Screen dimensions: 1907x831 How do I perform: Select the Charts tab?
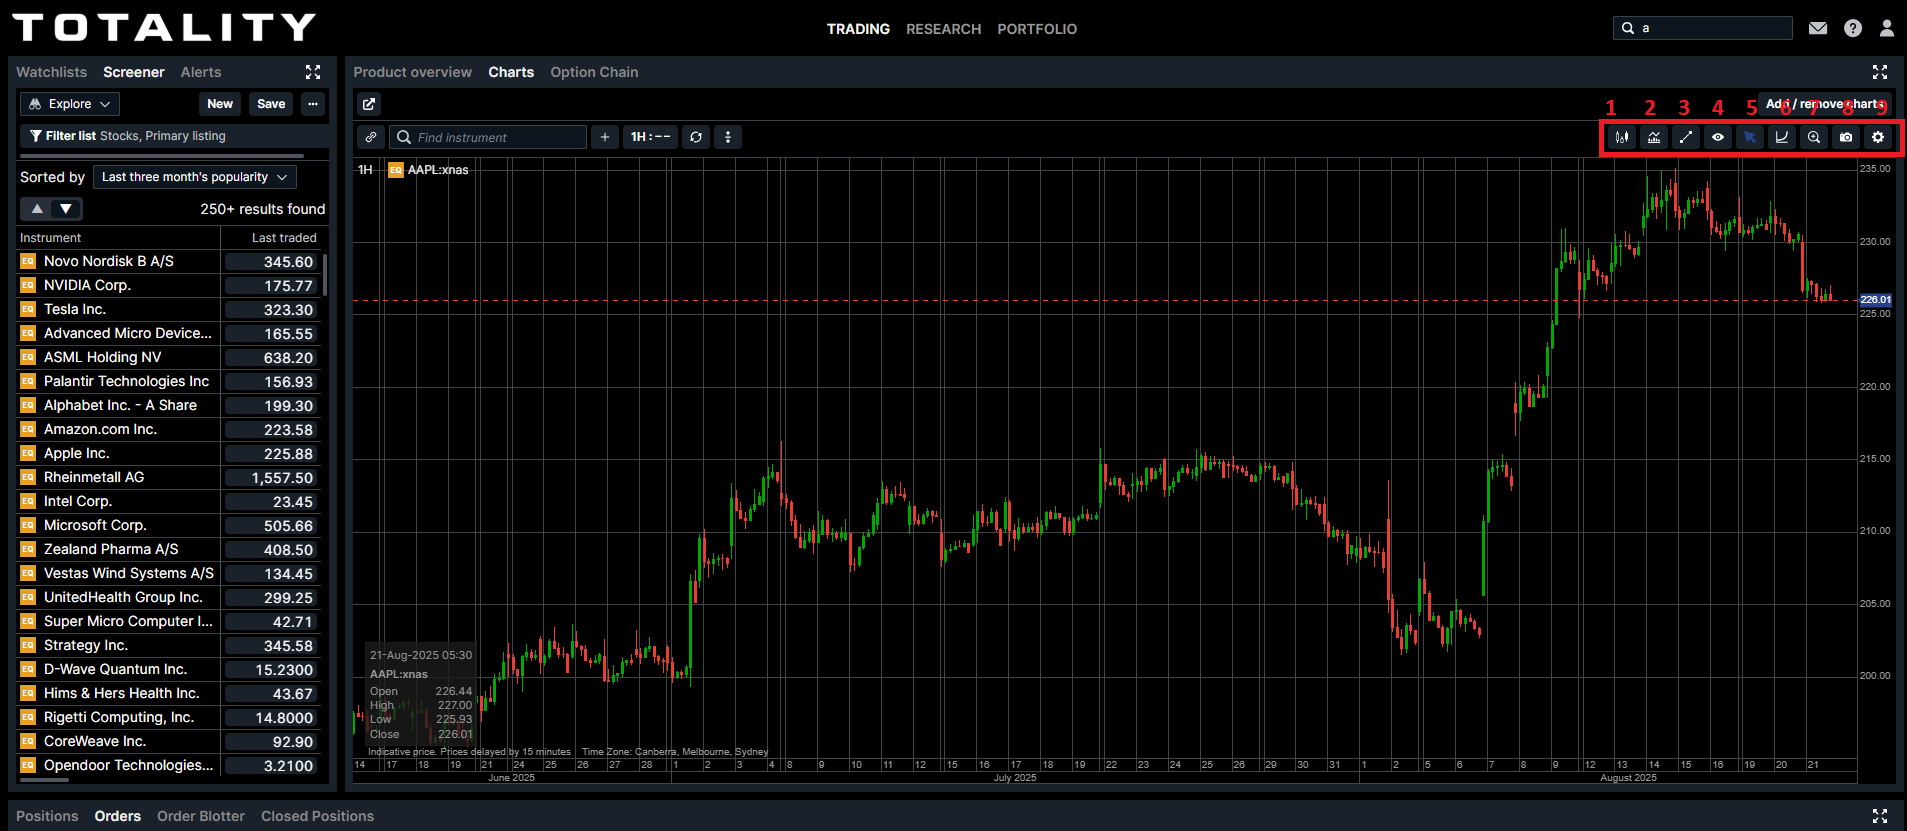[511, 72]
